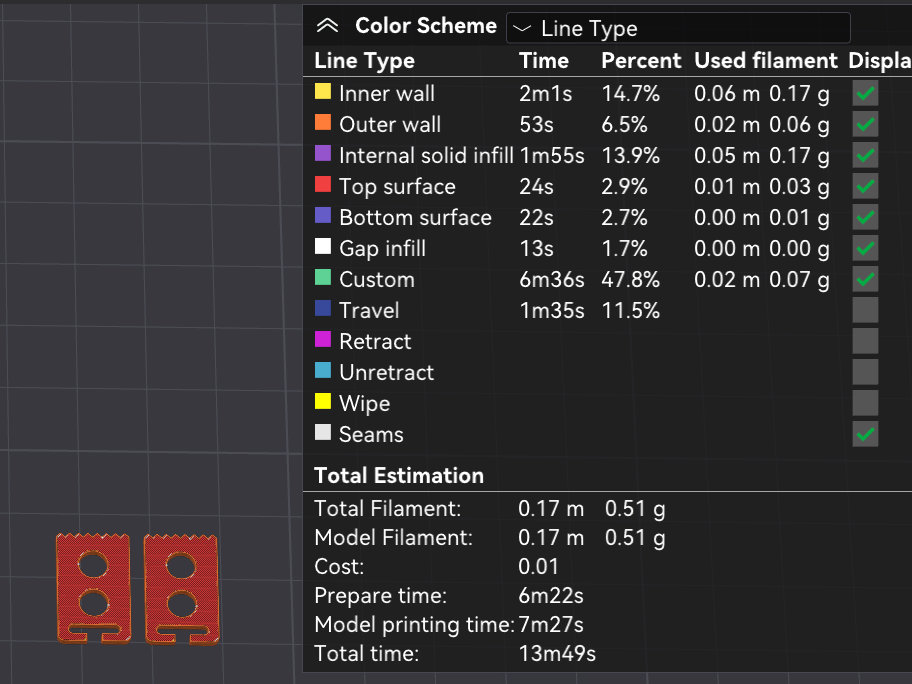This screenshot has width=912, height=684.
Task: Click the blue-violet Bottom surface swatch
Action: click(323, 215)
